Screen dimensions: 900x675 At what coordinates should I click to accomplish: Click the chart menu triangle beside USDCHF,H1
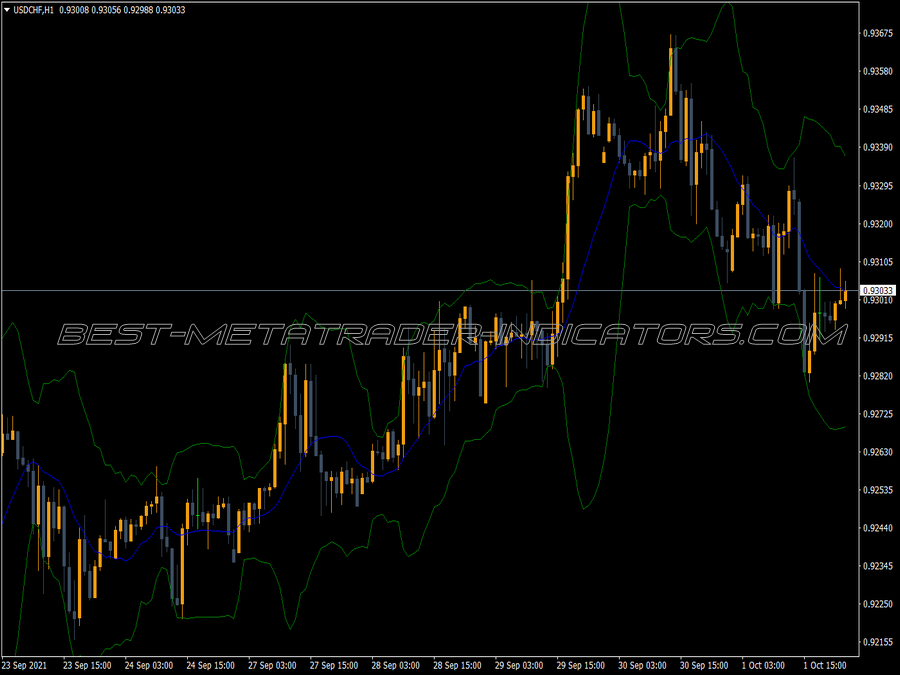click(7, 10)
